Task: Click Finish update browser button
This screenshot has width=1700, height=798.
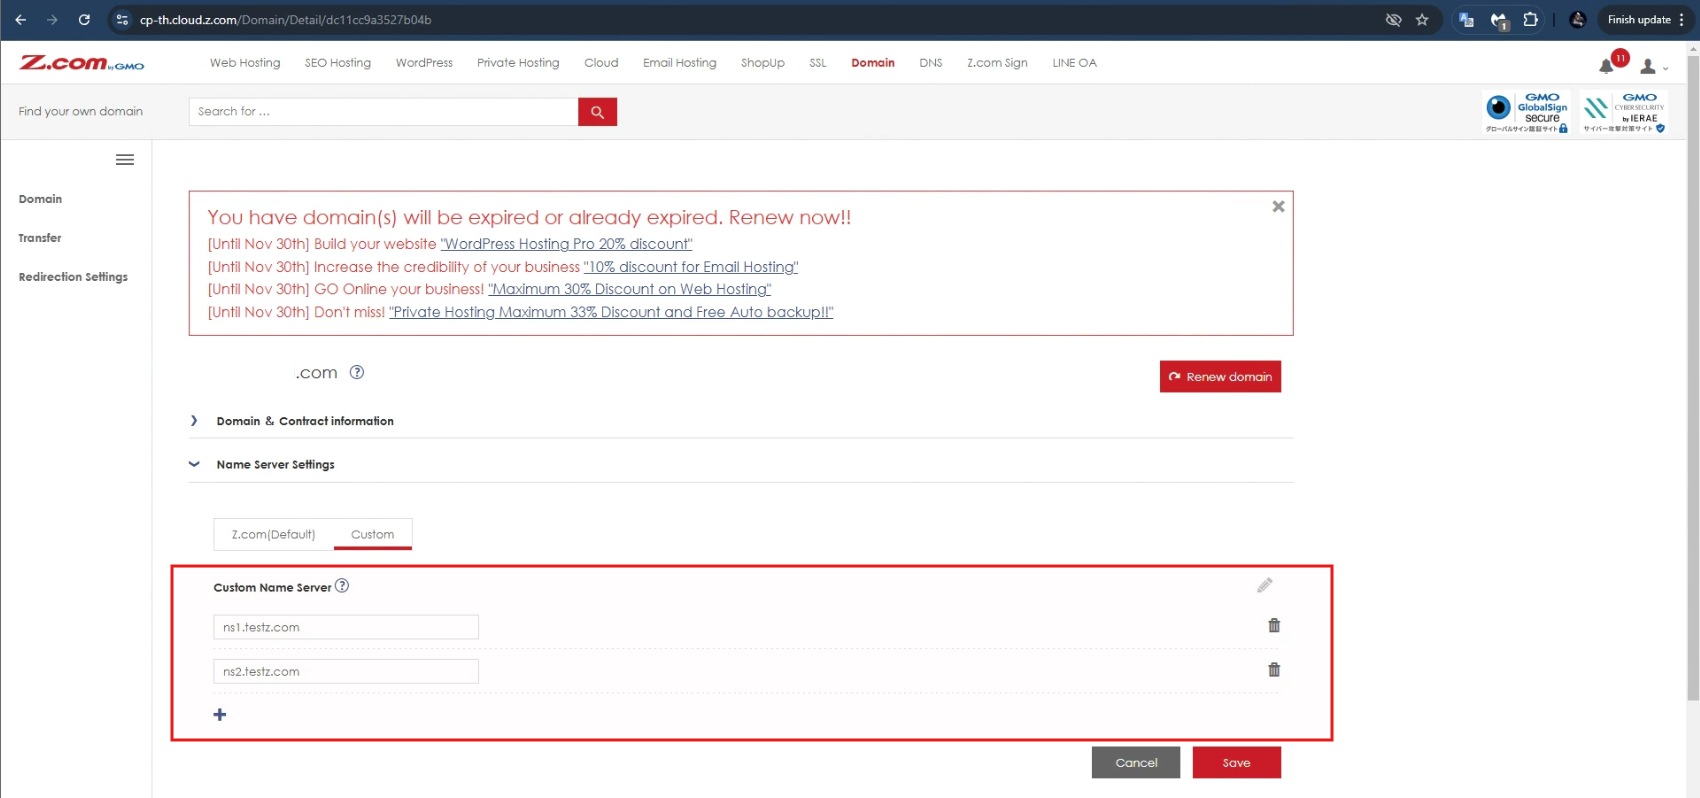Action: (x=1638, y=20)
